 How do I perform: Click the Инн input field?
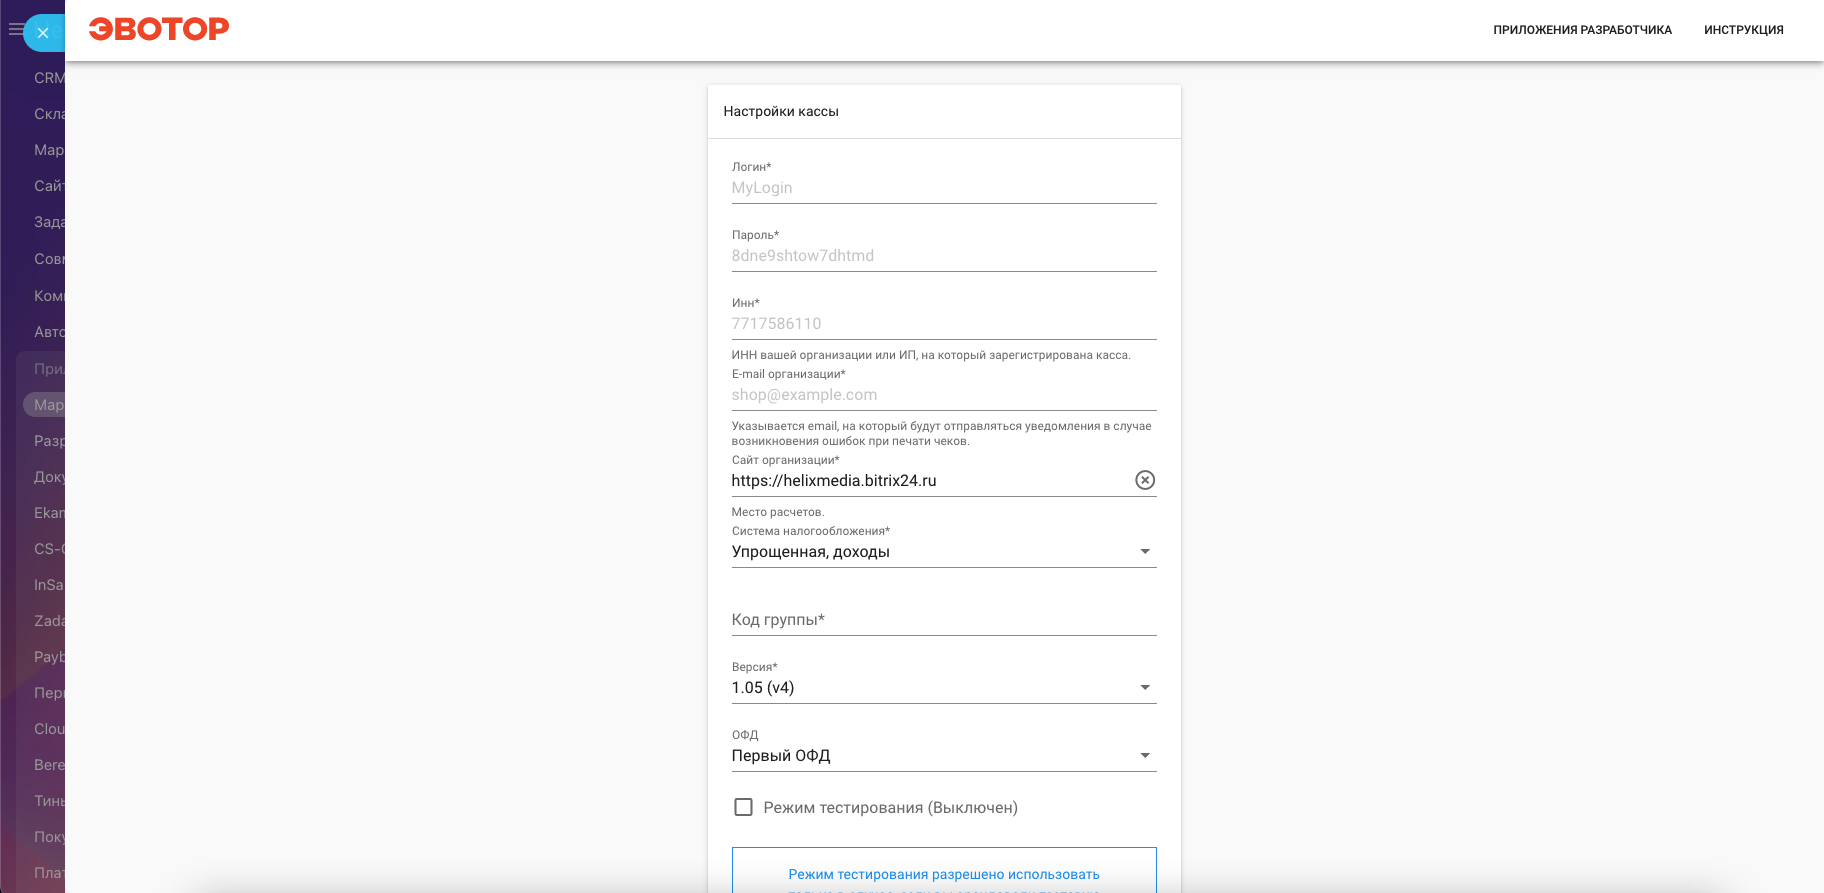943,324
